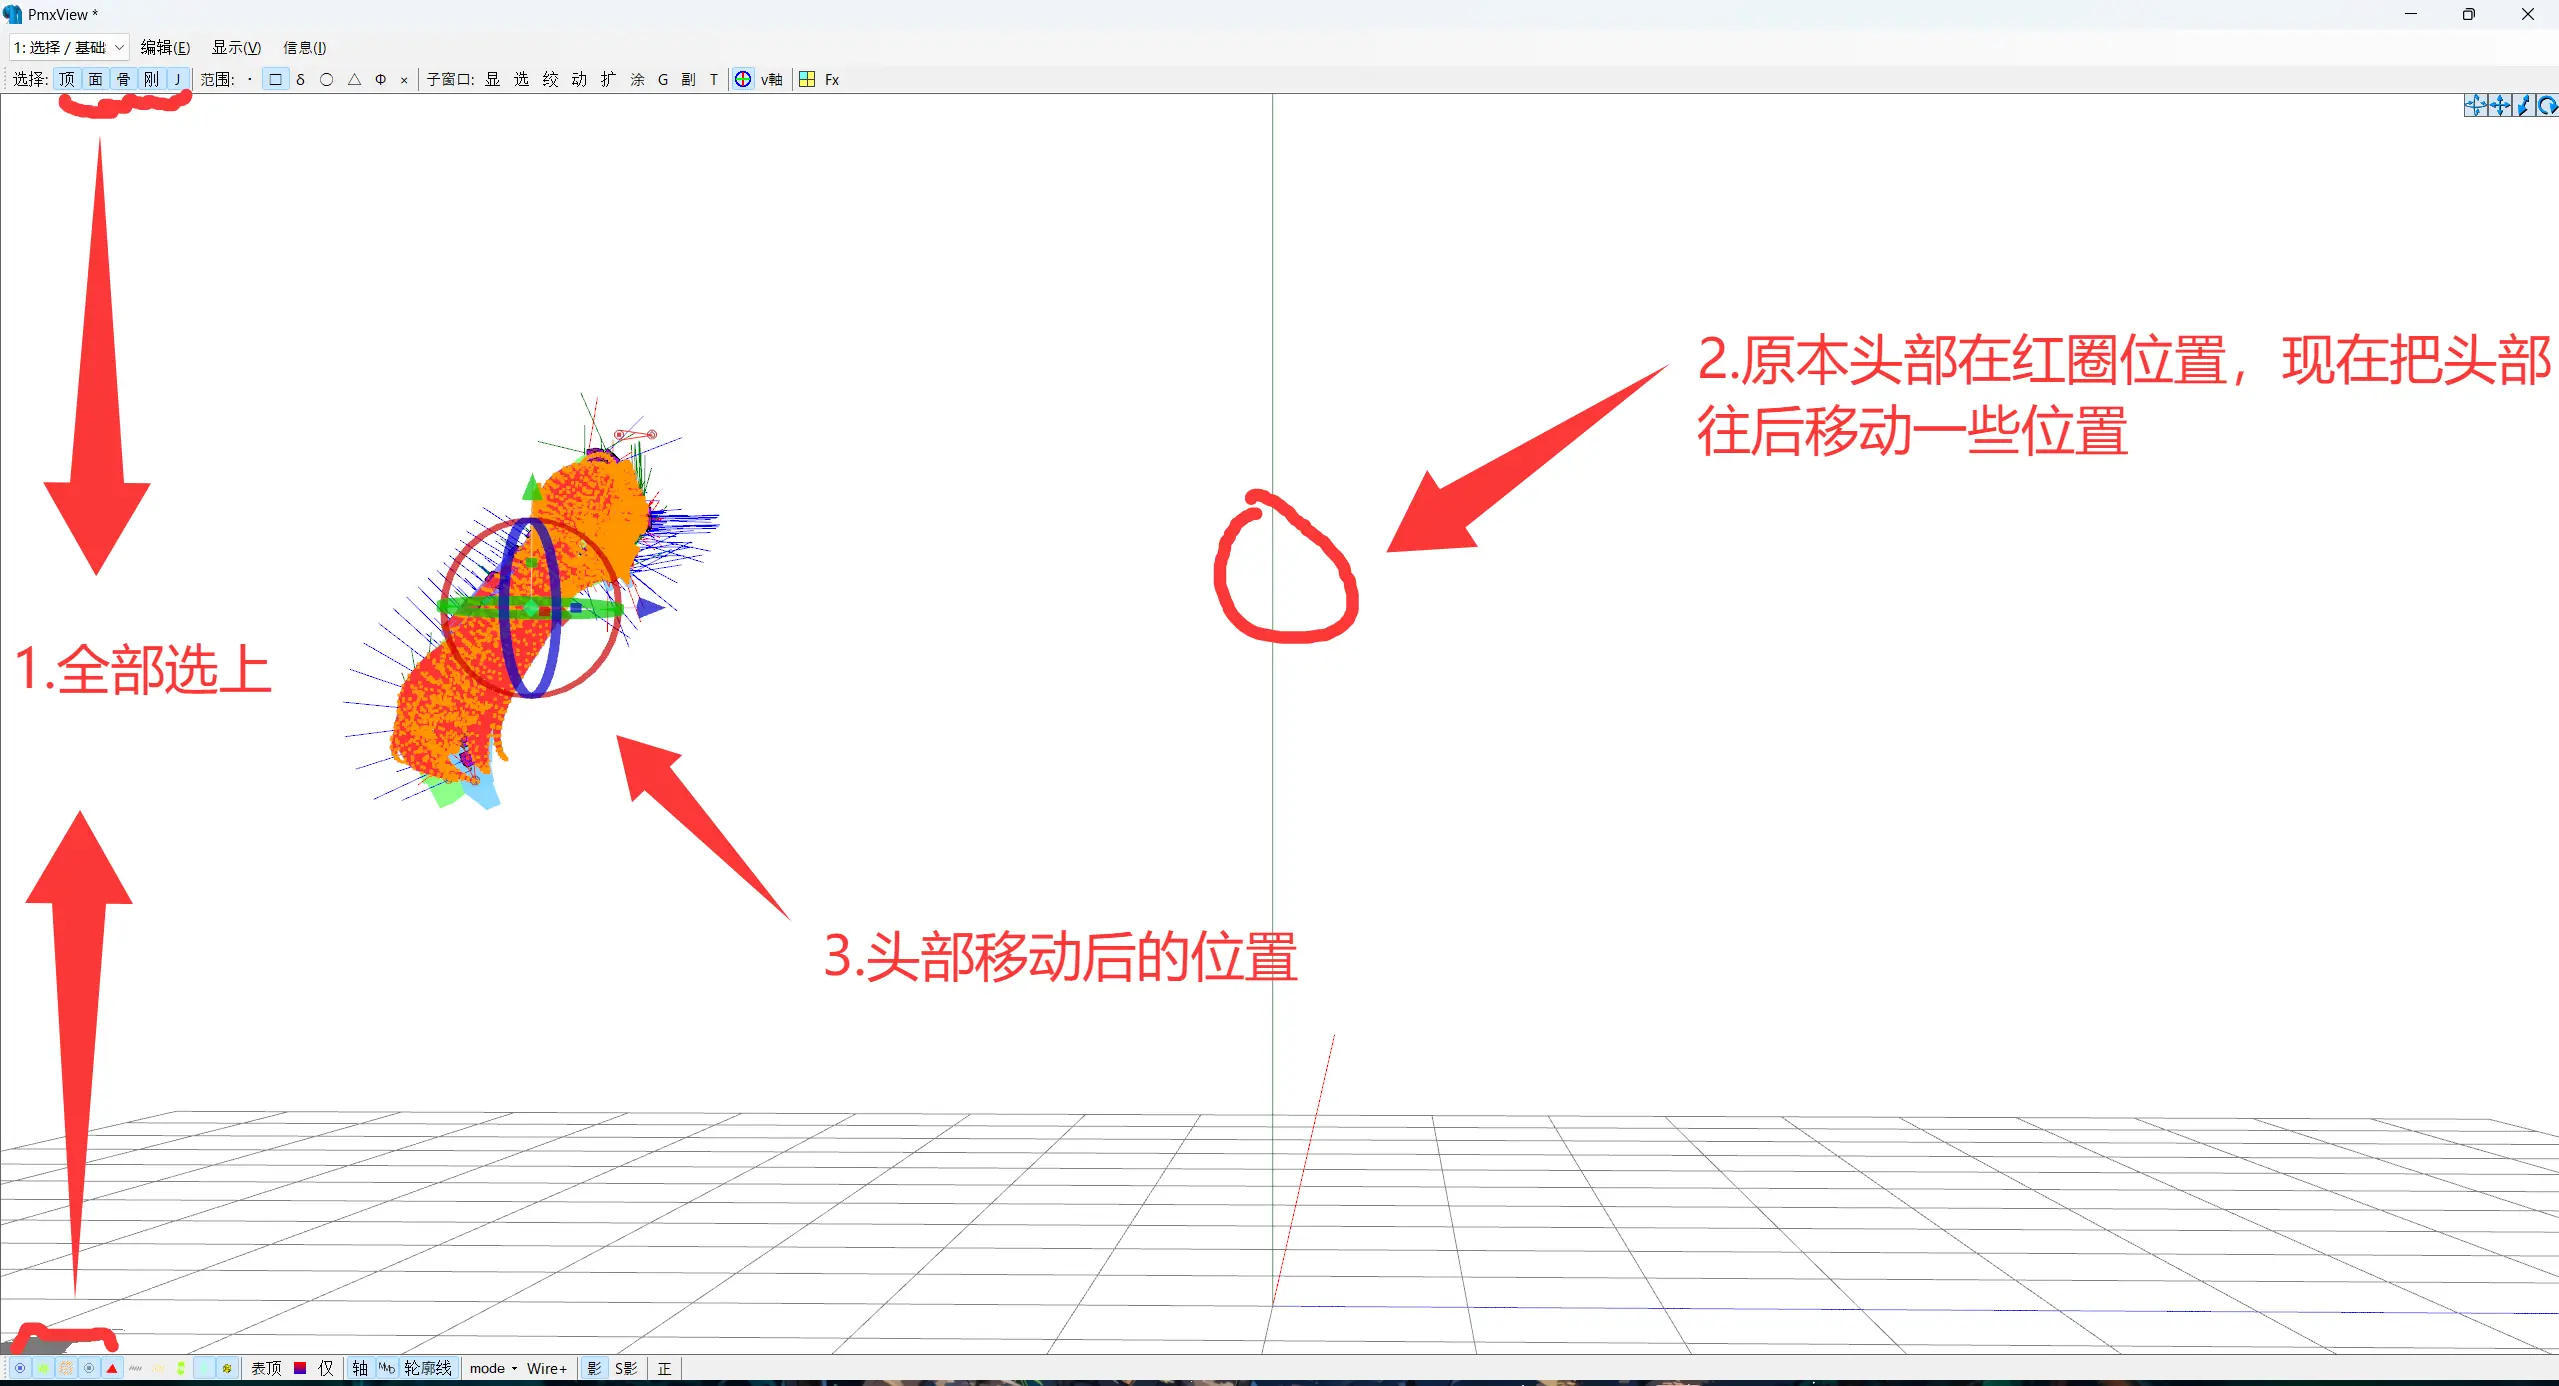Click the red triangle icon in bottom toolbar
2559x1386 pixels.
coord(112,1368)
